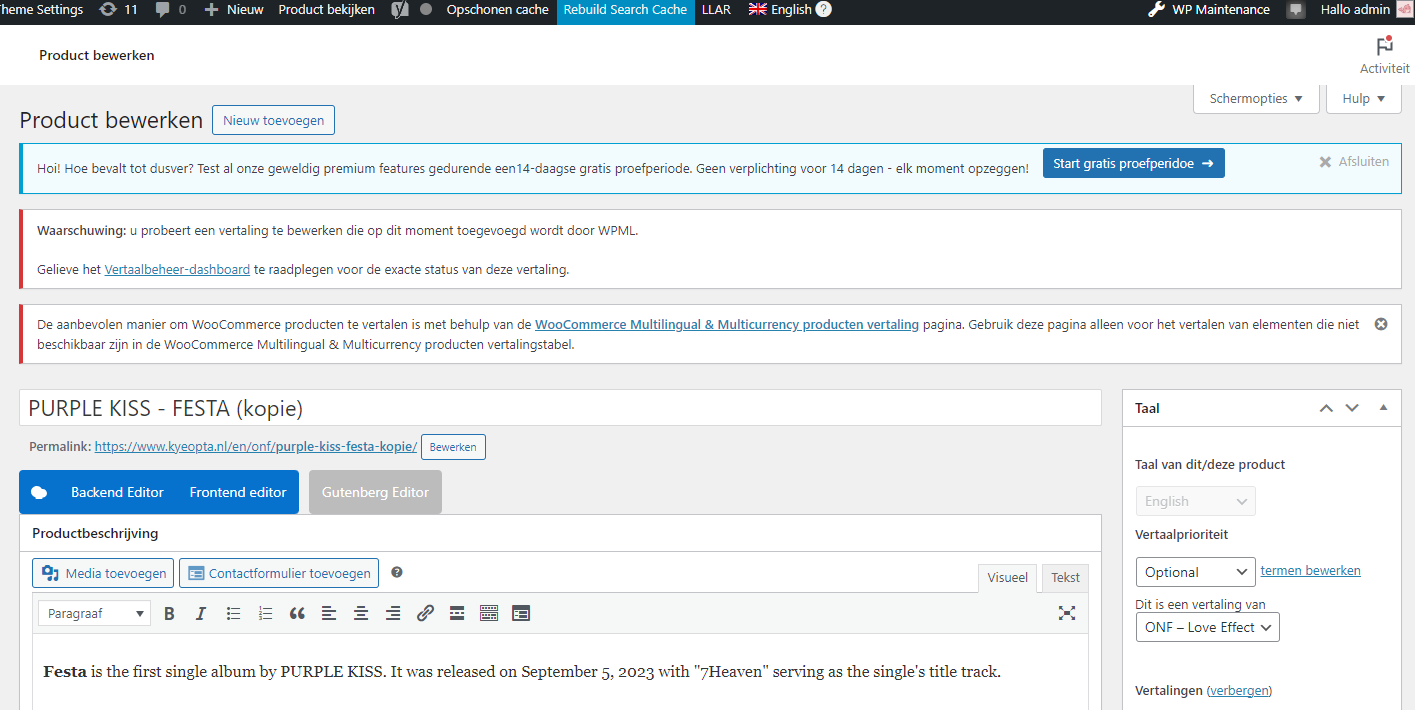Close the trial banner with Afsluiten
Viewport: 1415px width, 710px height.
[x=1354, y=161]
